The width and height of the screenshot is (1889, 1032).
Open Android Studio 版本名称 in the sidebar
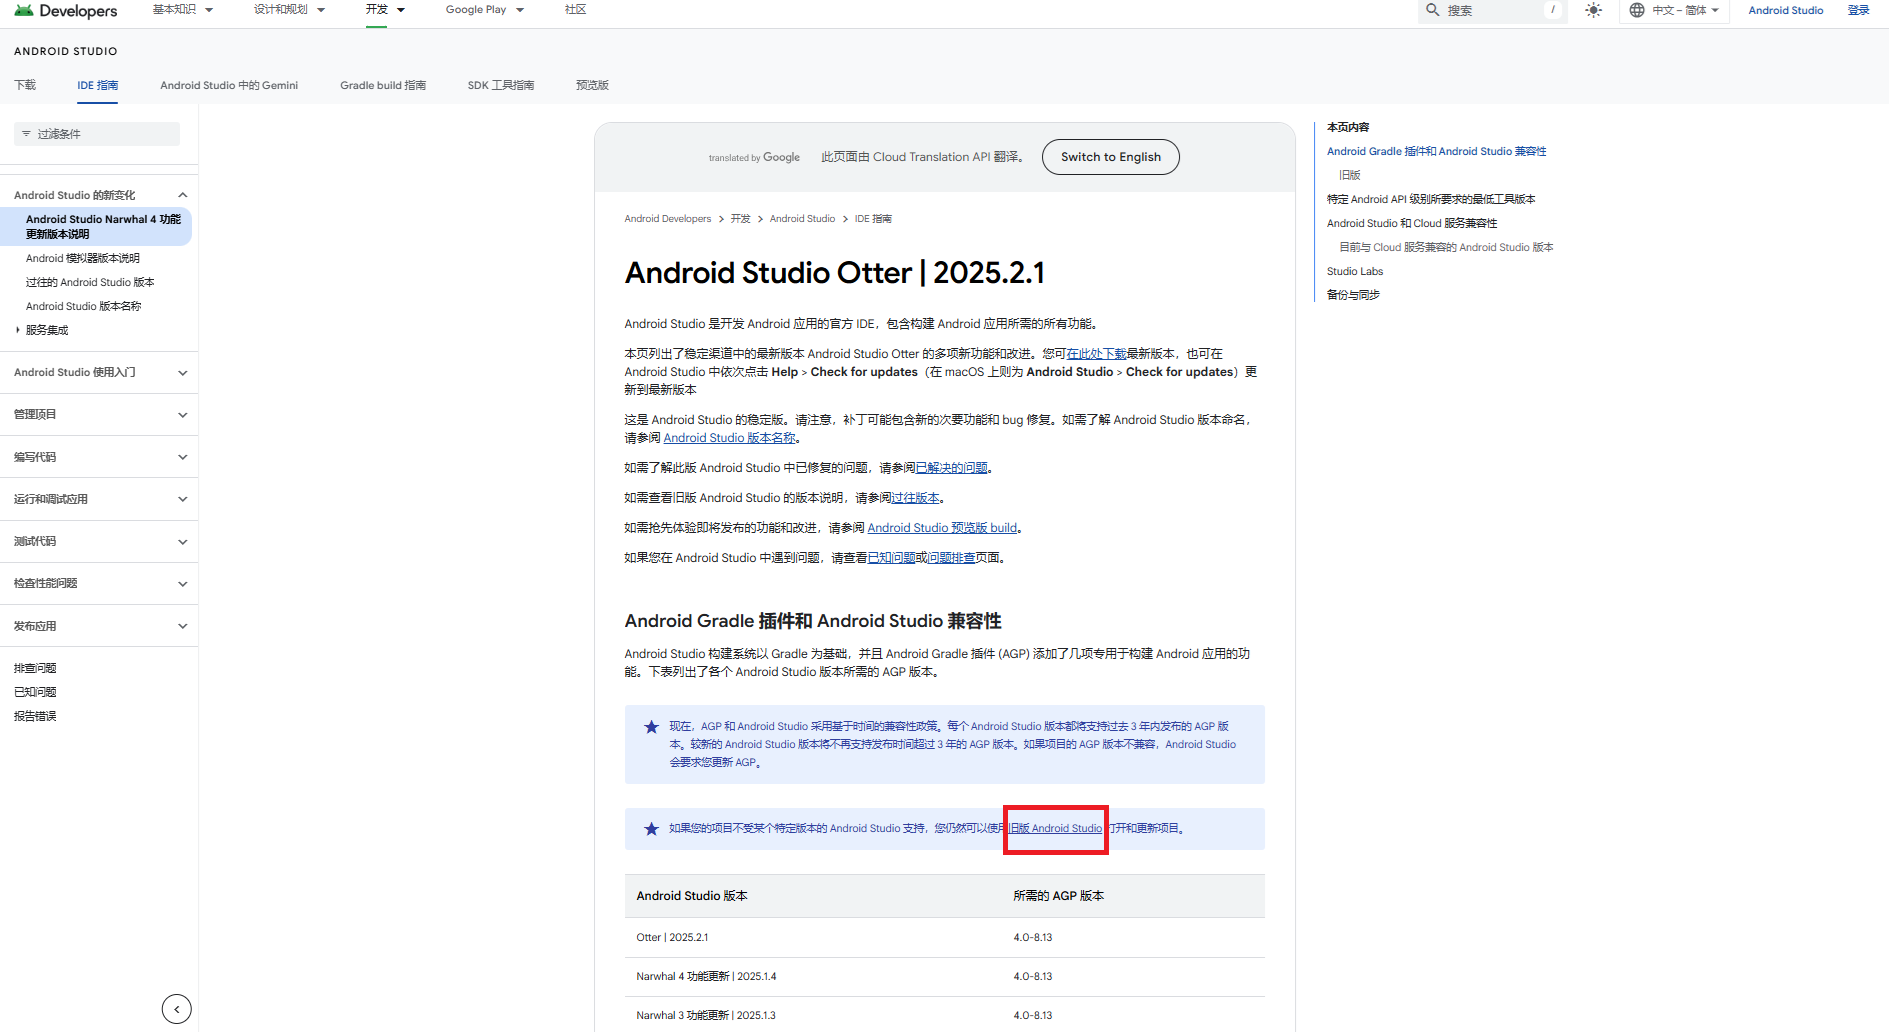pos(84,306)
